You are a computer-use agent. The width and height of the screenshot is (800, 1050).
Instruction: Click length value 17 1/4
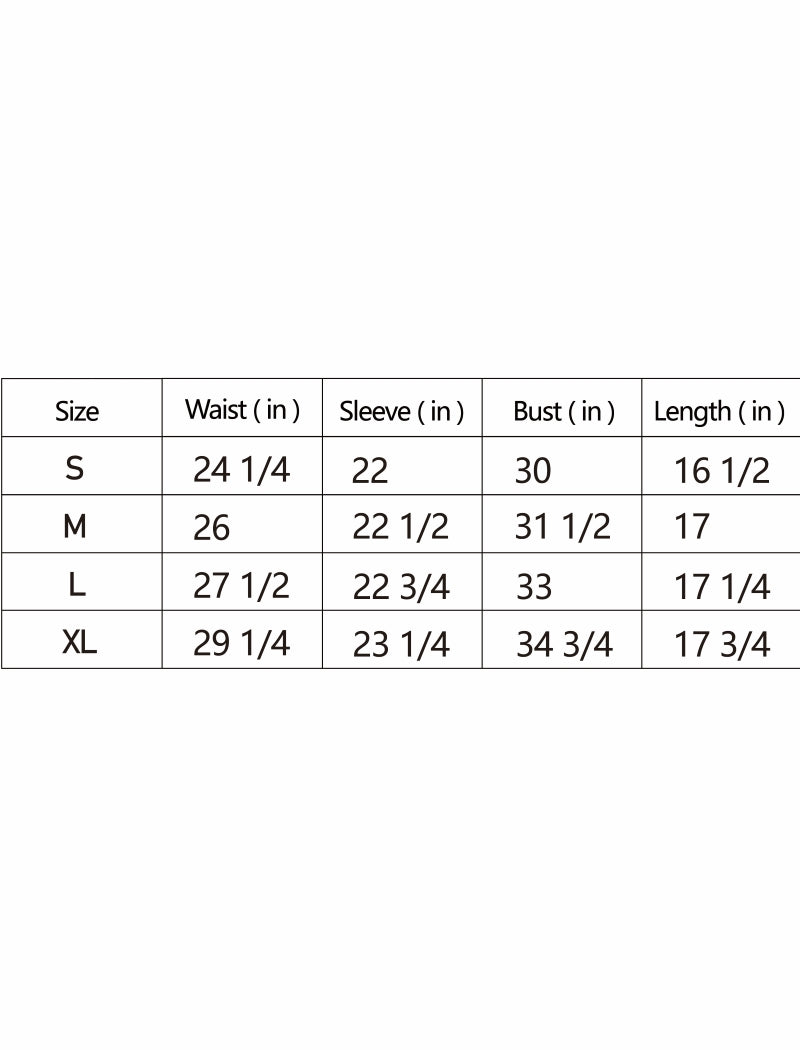pyautogui.click(x=722, y=587)
